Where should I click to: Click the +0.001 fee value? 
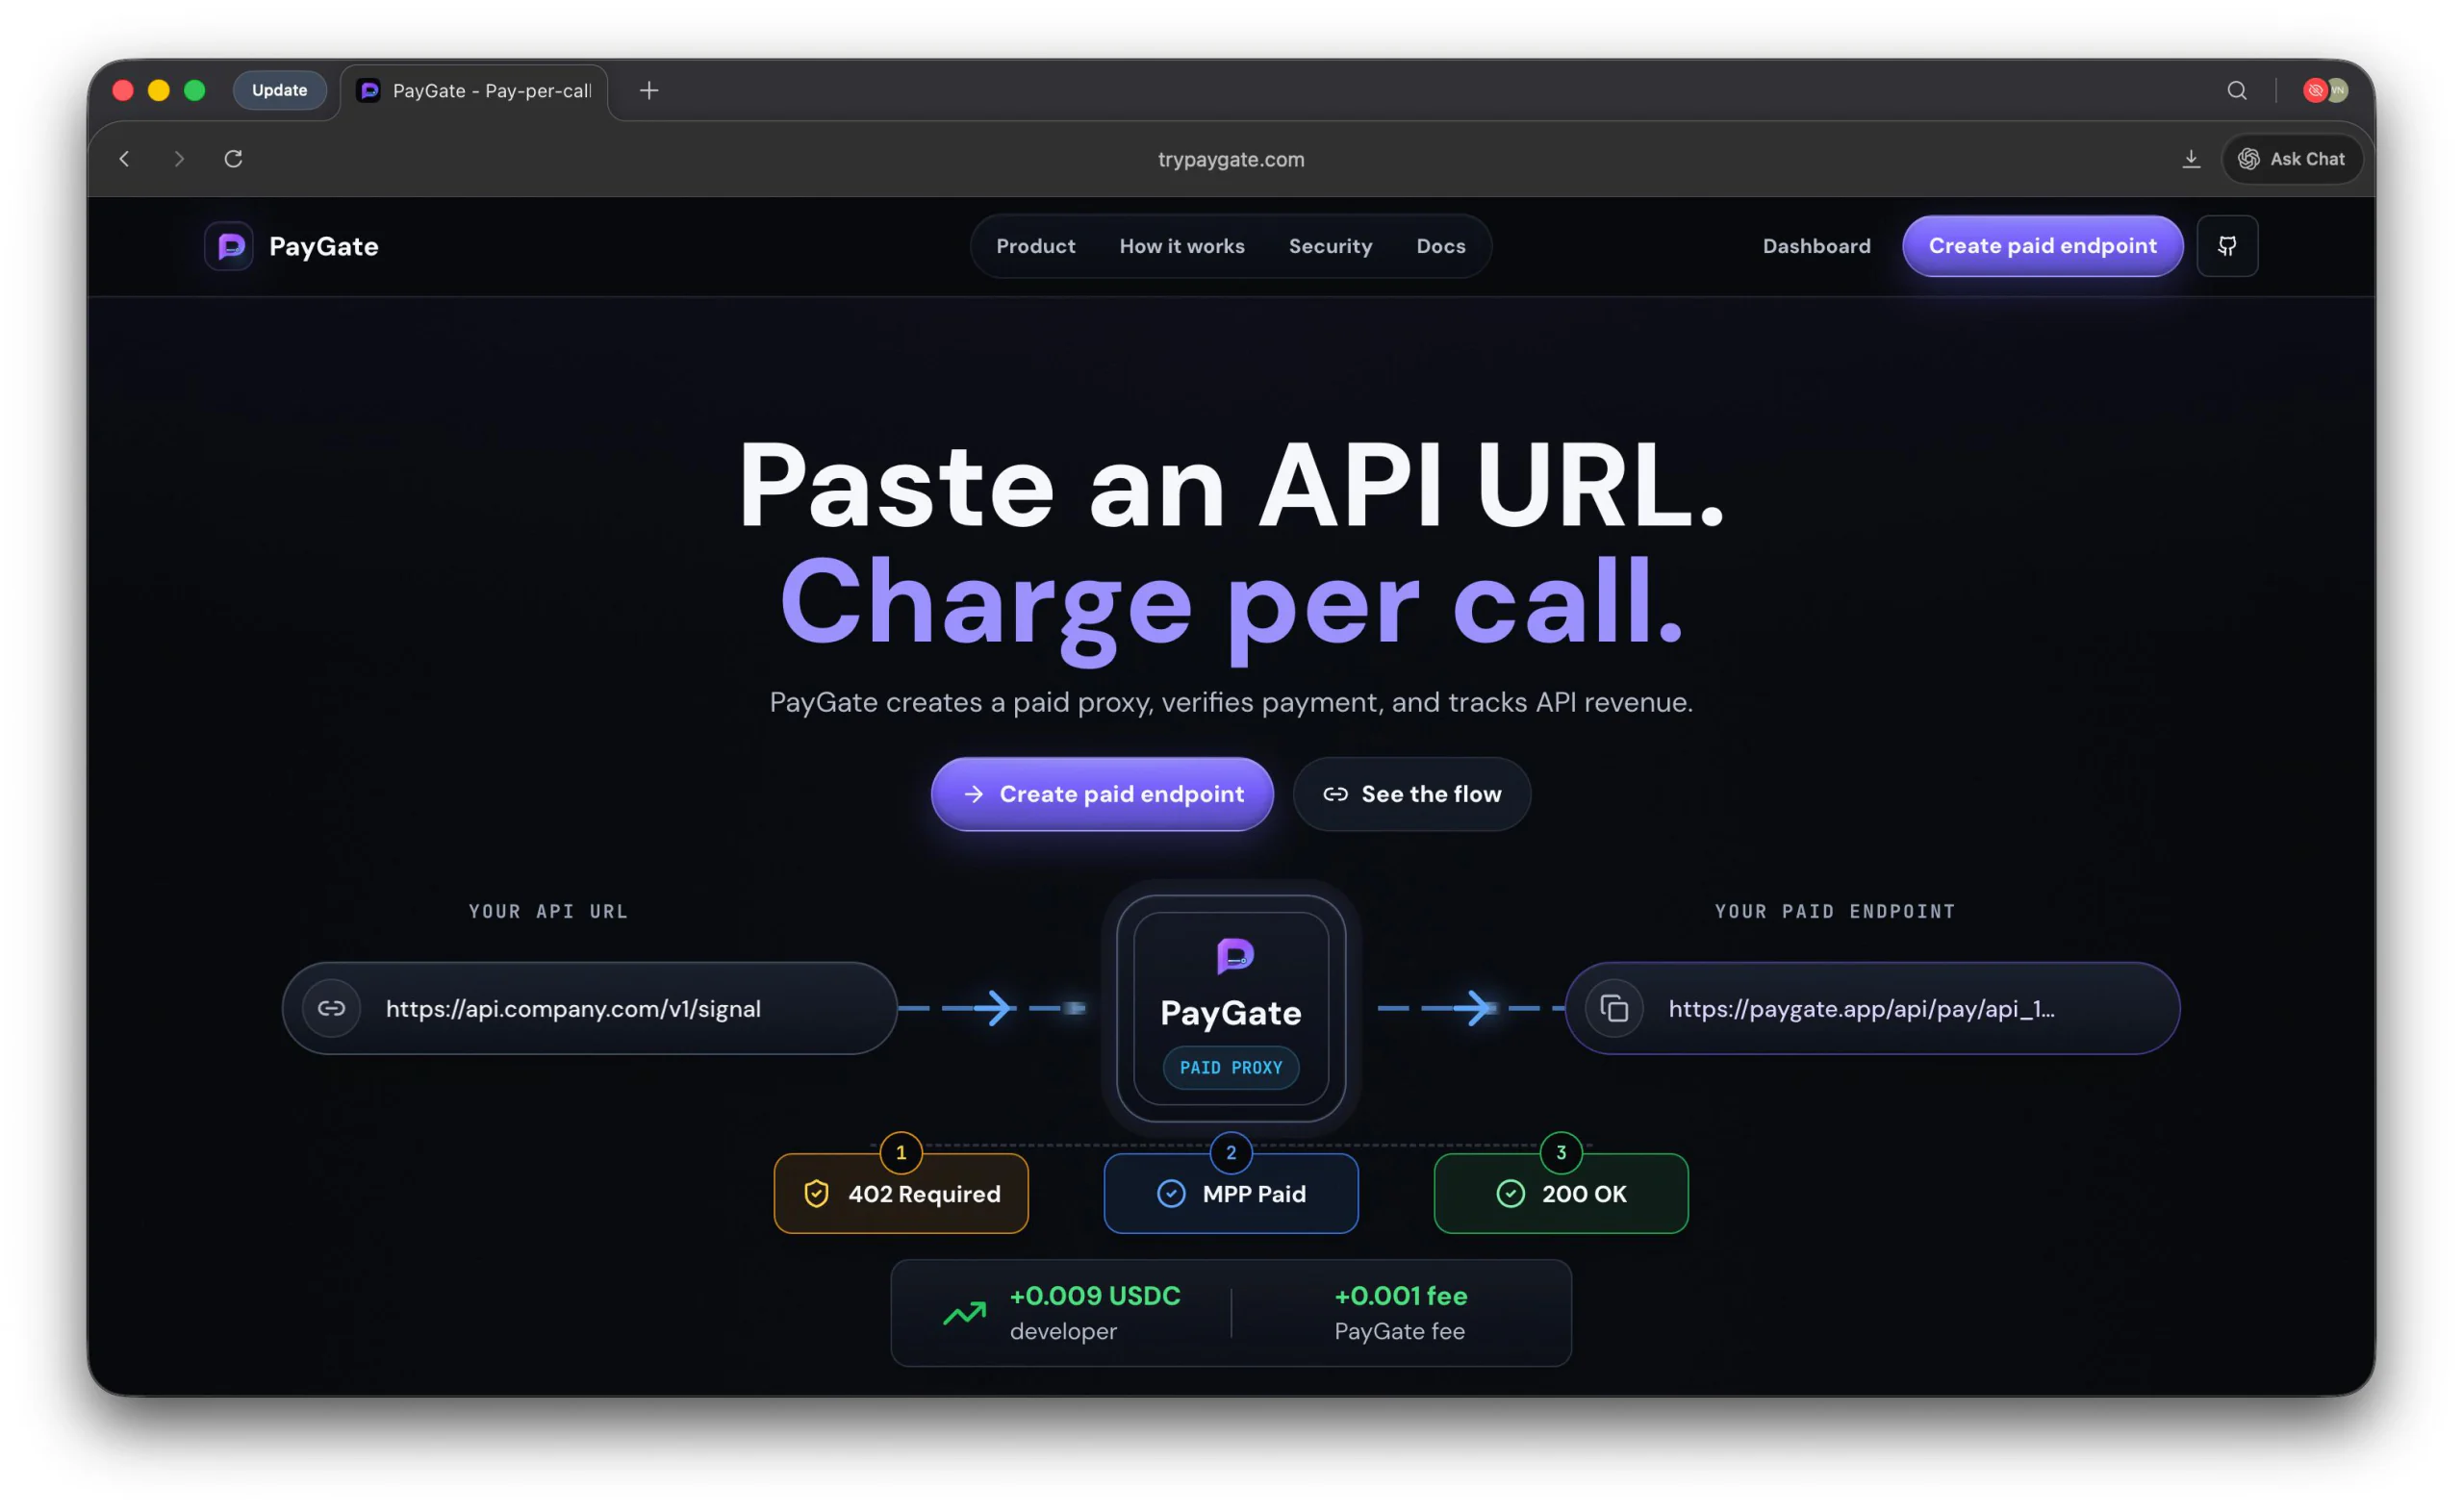pos(1400,1295)
